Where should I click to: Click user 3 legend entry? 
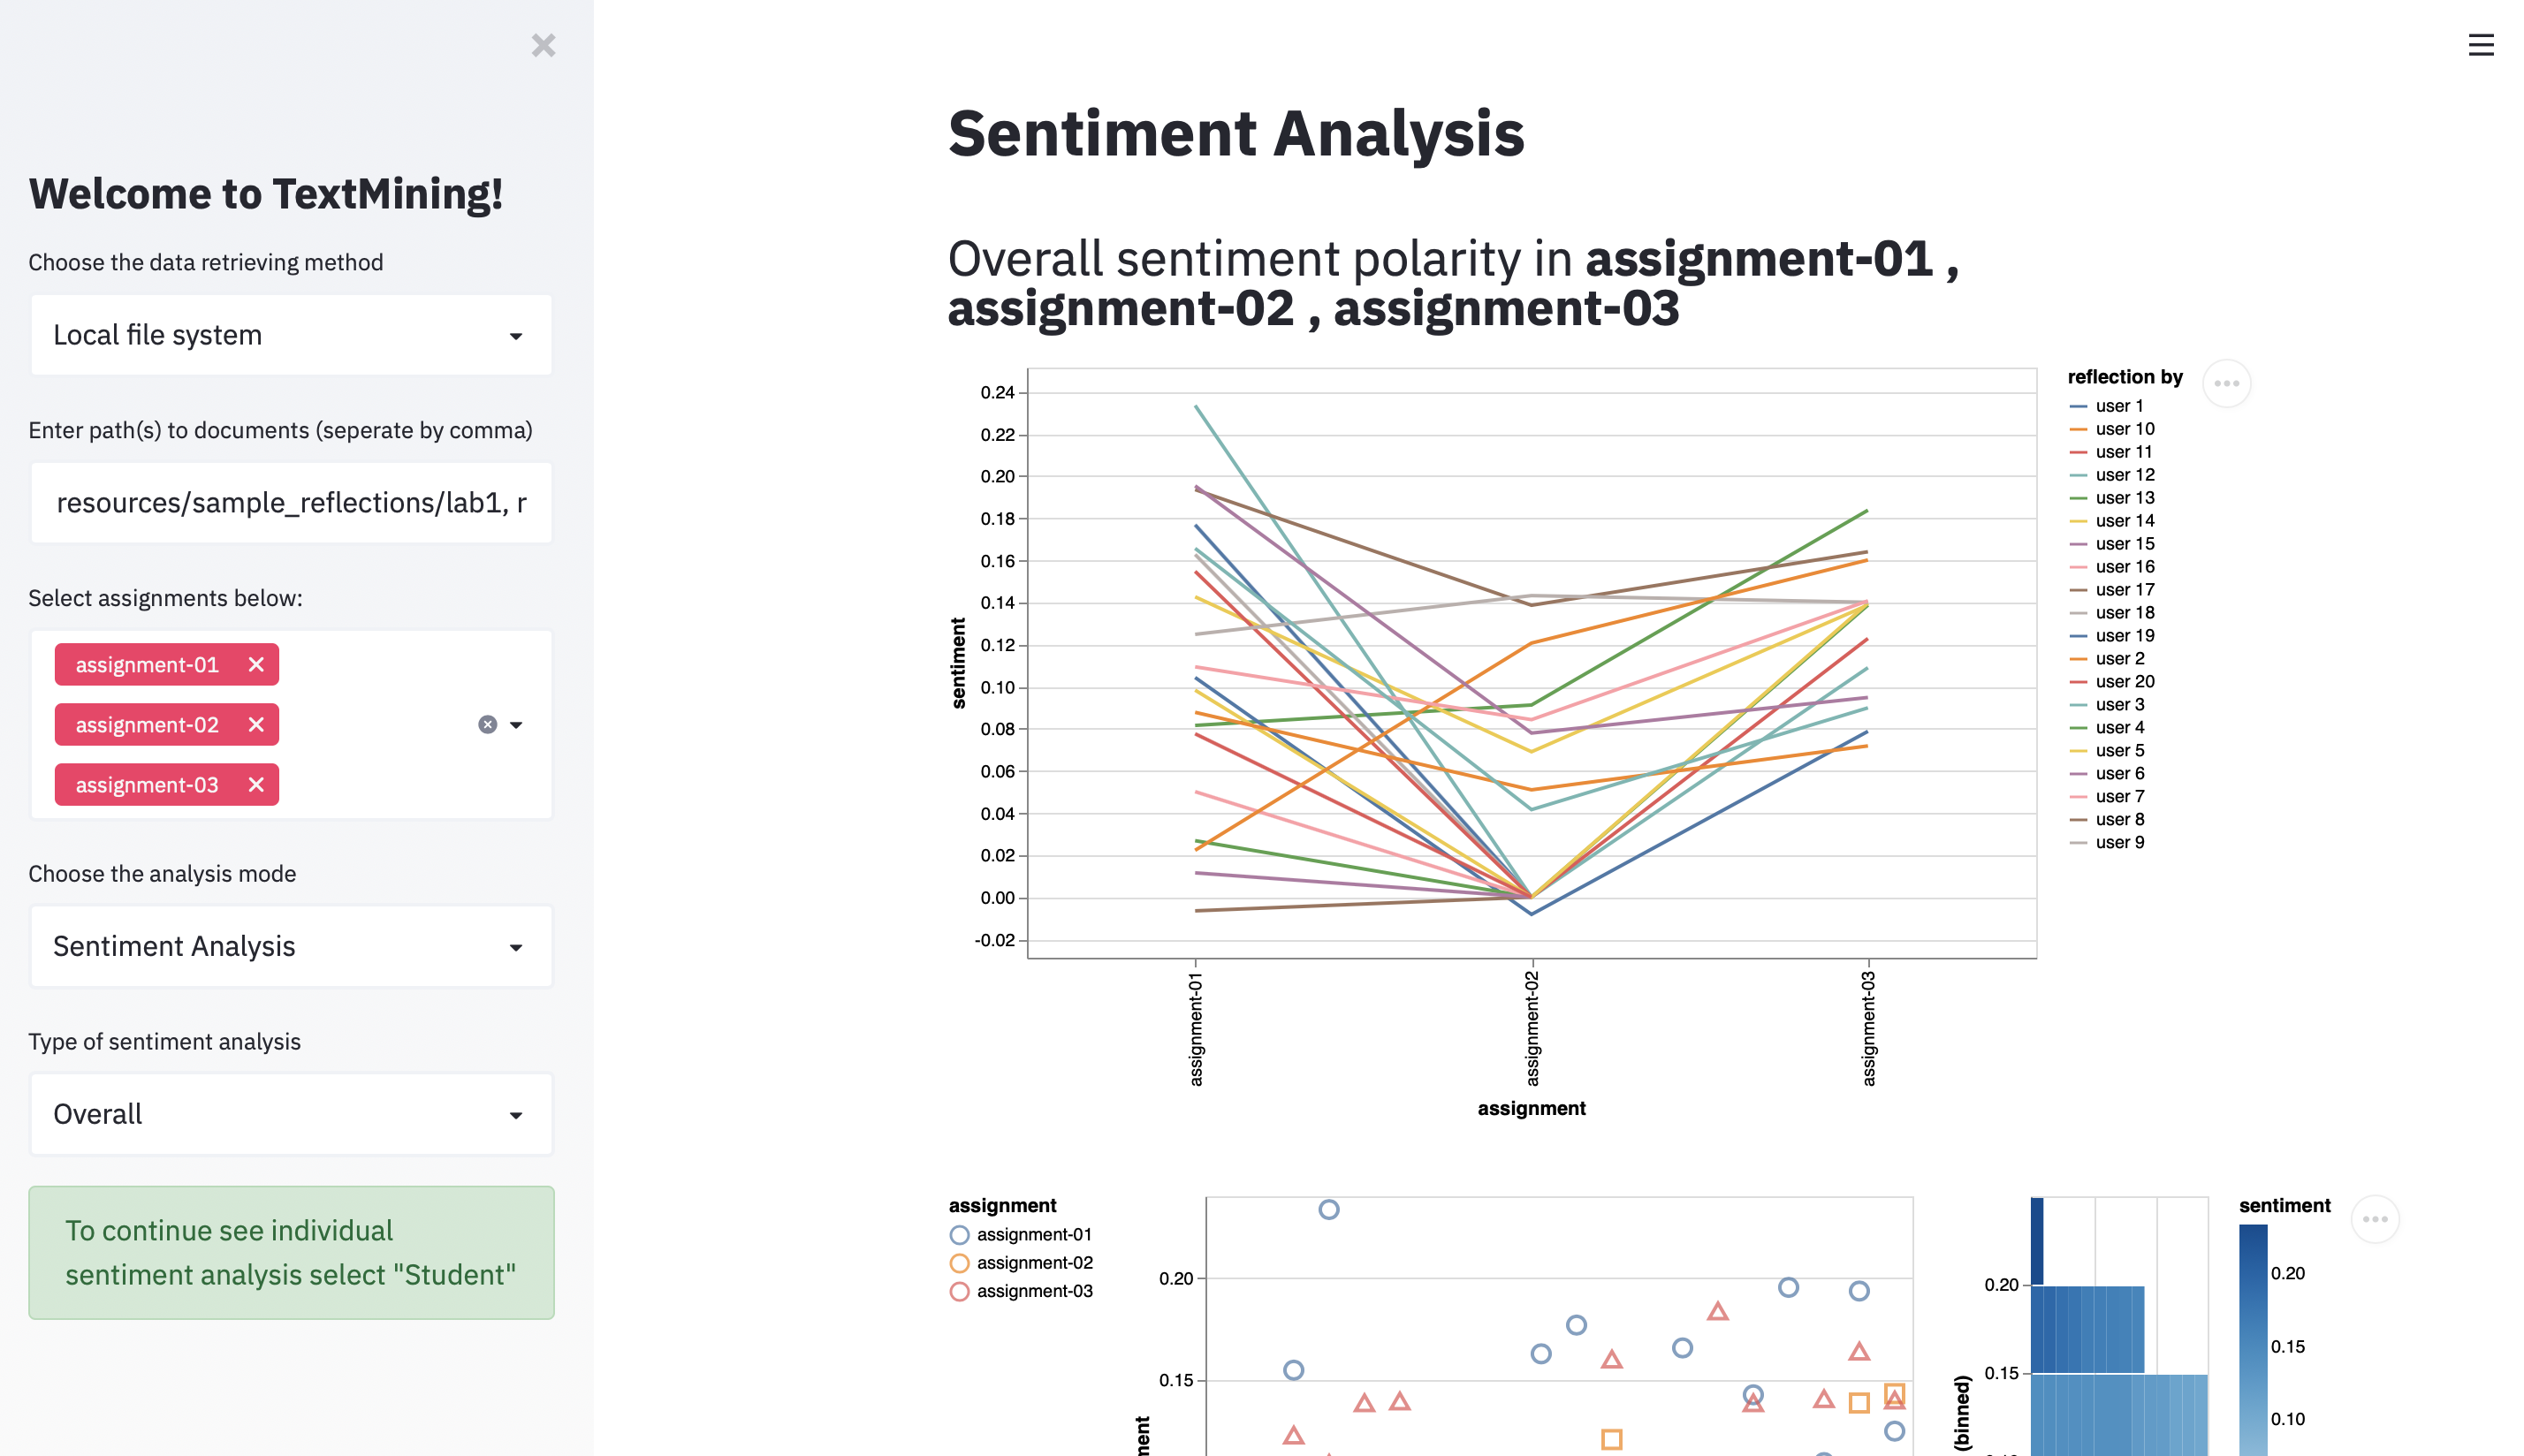tap(2107, 705)
